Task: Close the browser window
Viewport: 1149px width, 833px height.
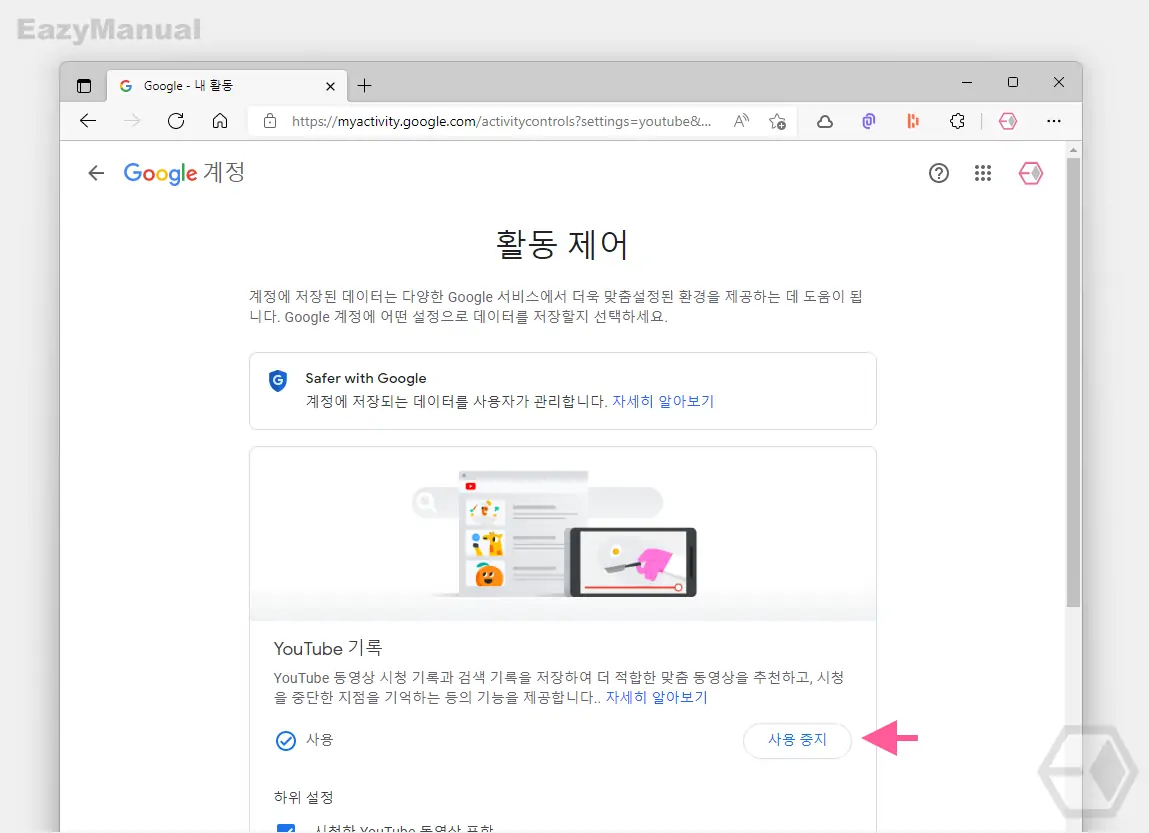Action: (1059, 82)
